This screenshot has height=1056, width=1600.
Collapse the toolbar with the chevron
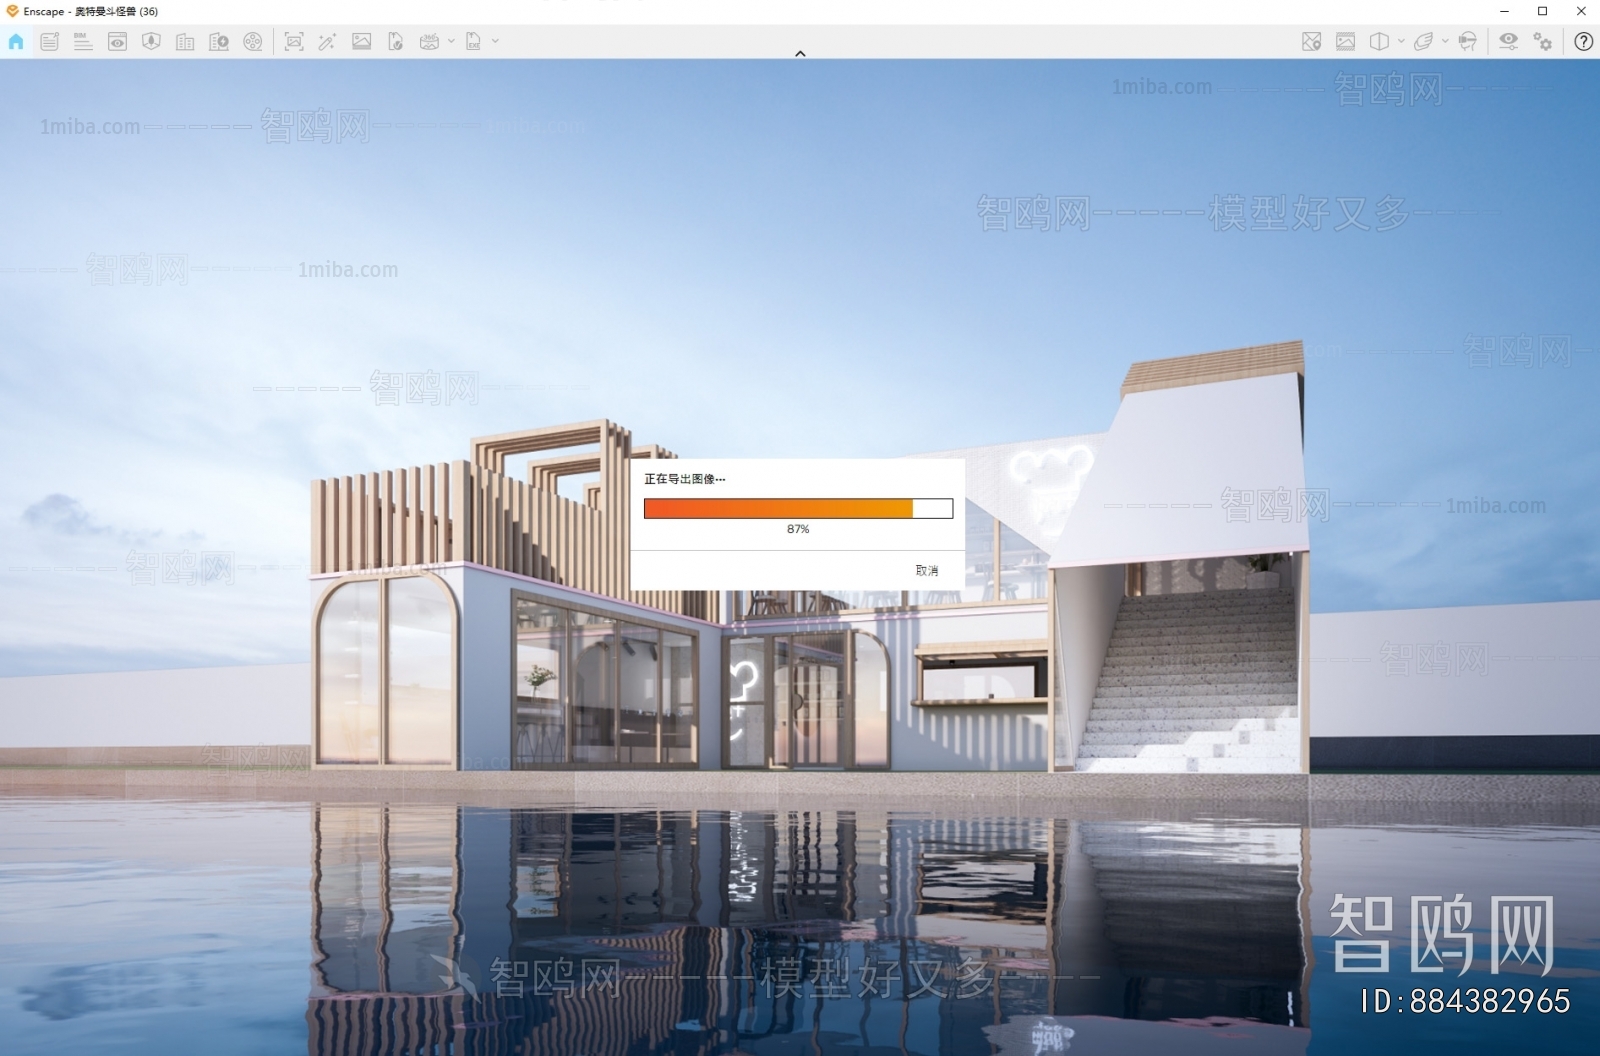coord(800,53)
